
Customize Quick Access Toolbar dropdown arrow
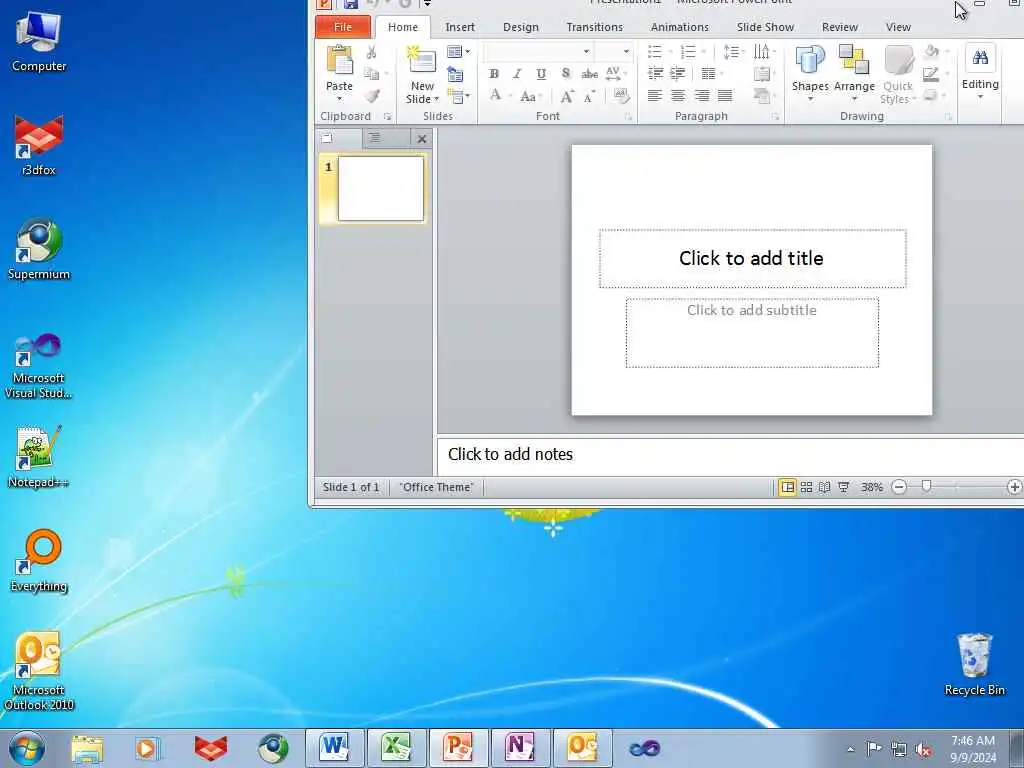427,3
